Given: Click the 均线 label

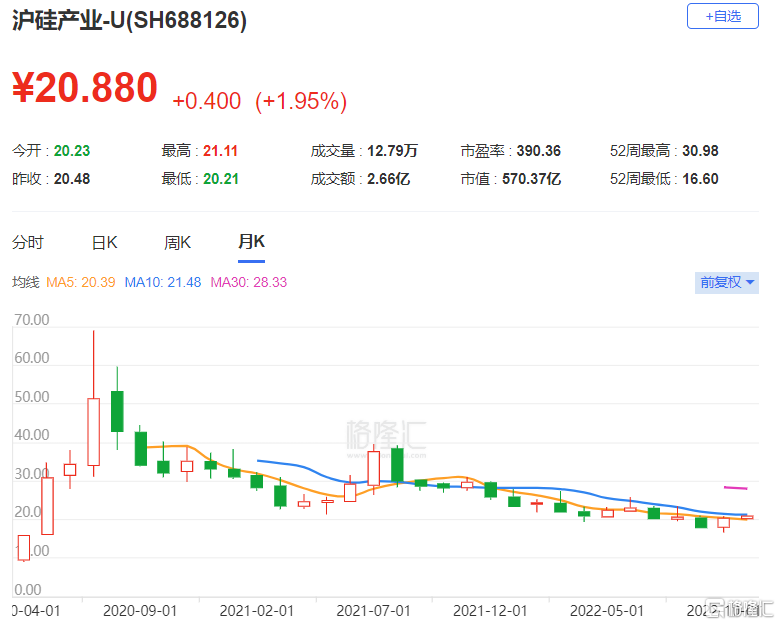Looking at the screenshot, I should coord(25,283).
